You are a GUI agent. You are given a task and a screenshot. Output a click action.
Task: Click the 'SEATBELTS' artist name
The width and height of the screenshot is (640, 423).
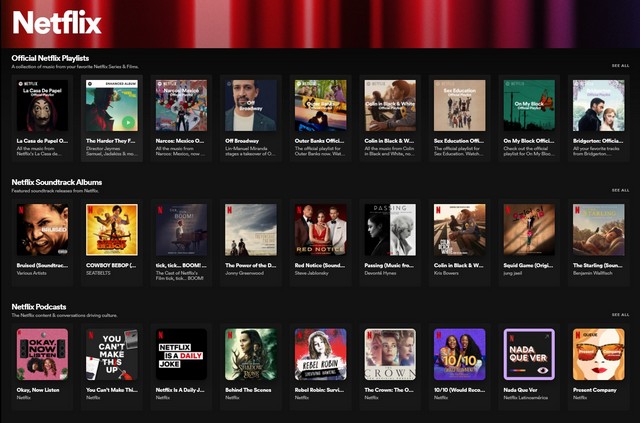pyautogui.click(x=98, y=273)
